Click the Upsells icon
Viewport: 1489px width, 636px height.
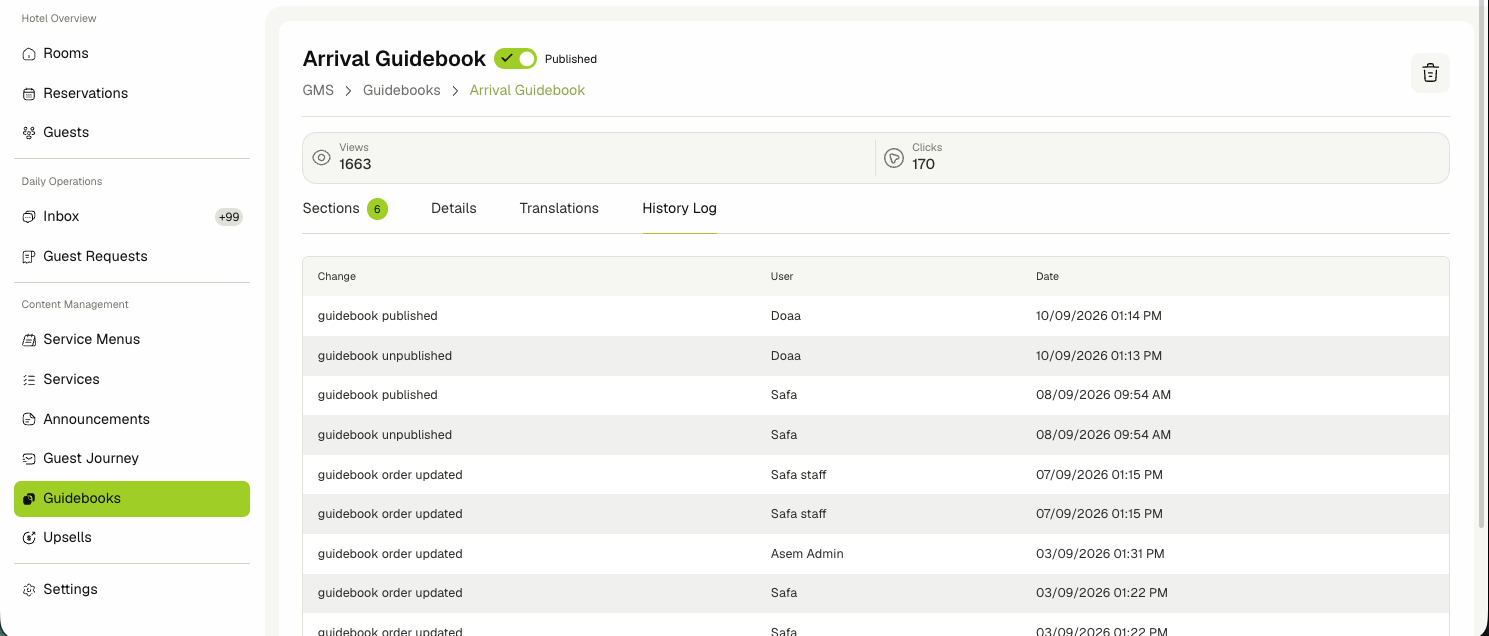(29, 538)
